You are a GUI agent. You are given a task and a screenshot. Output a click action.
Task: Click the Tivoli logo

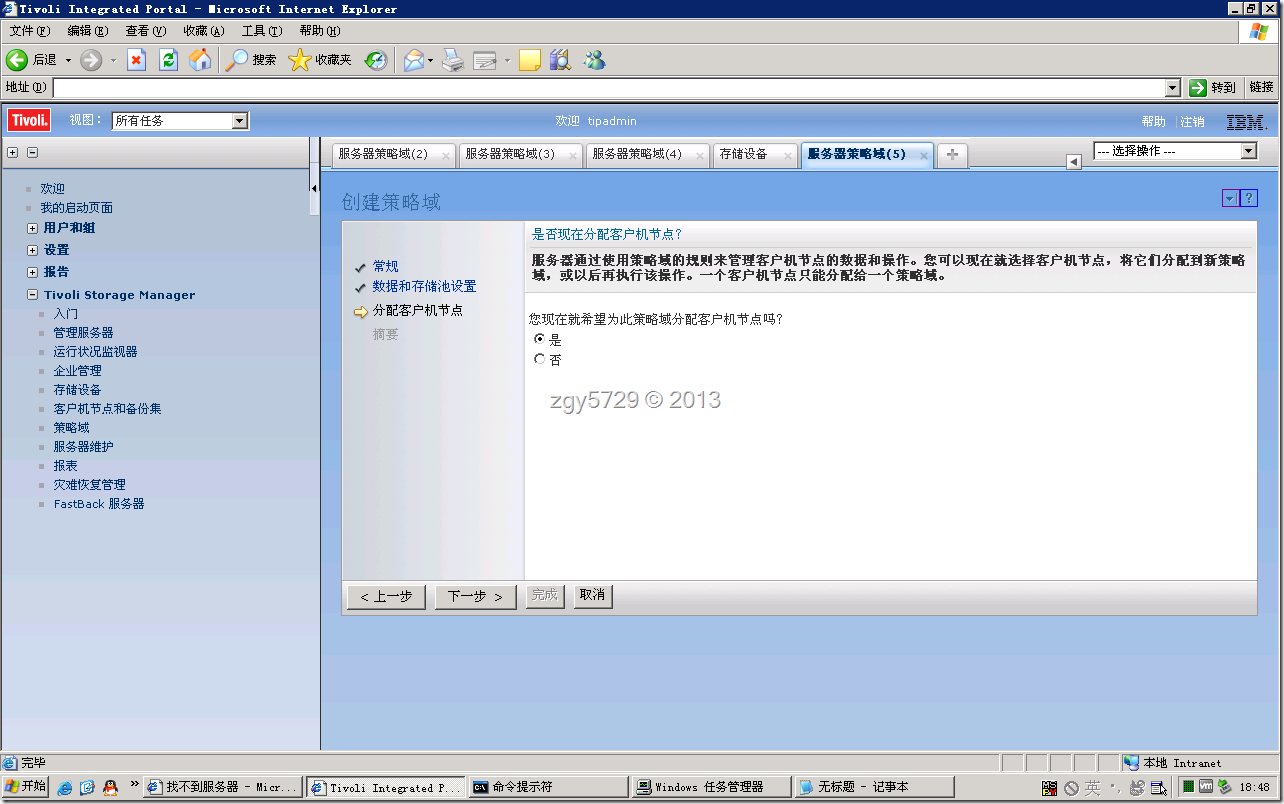[29, 121]
